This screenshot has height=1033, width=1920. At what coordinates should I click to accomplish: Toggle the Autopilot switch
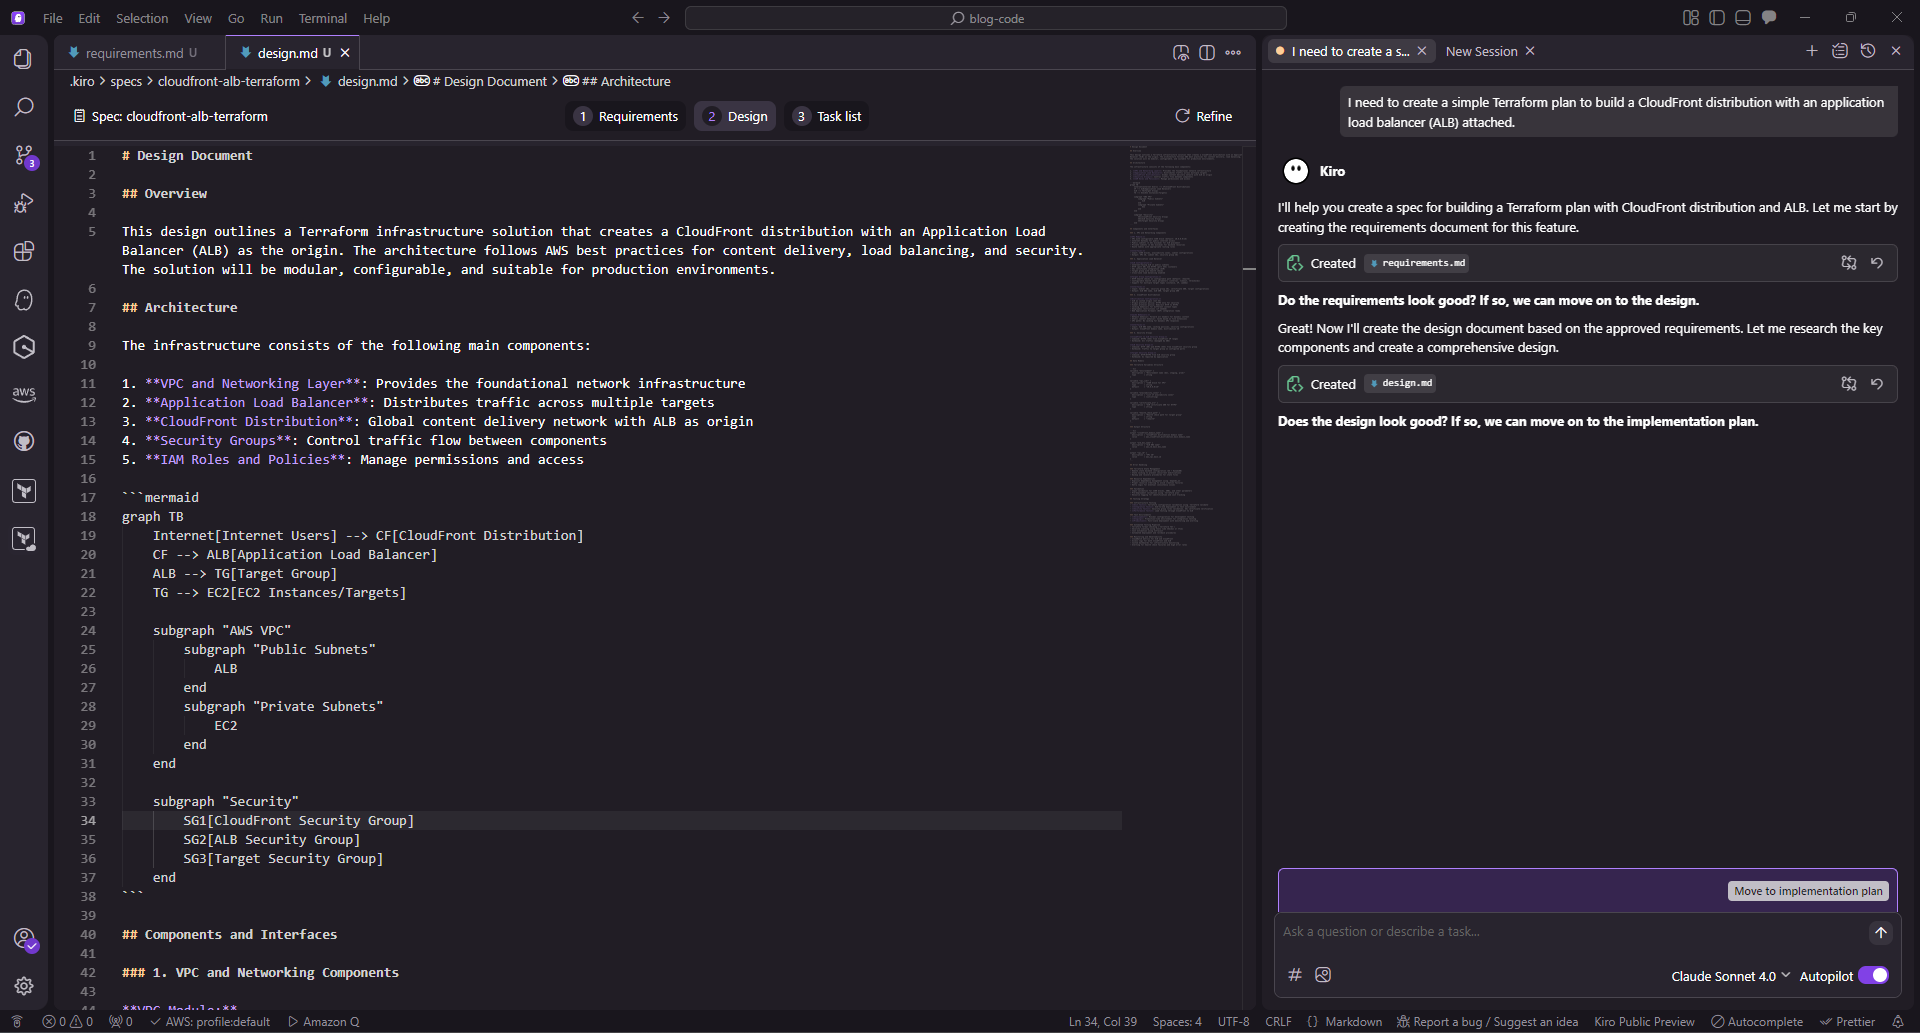(1874, 976)
